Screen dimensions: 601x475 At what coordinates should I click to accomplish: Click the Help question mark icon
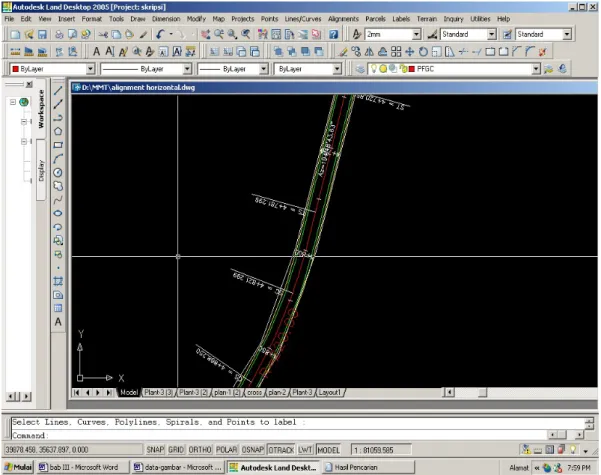click(x=334, y=35)
